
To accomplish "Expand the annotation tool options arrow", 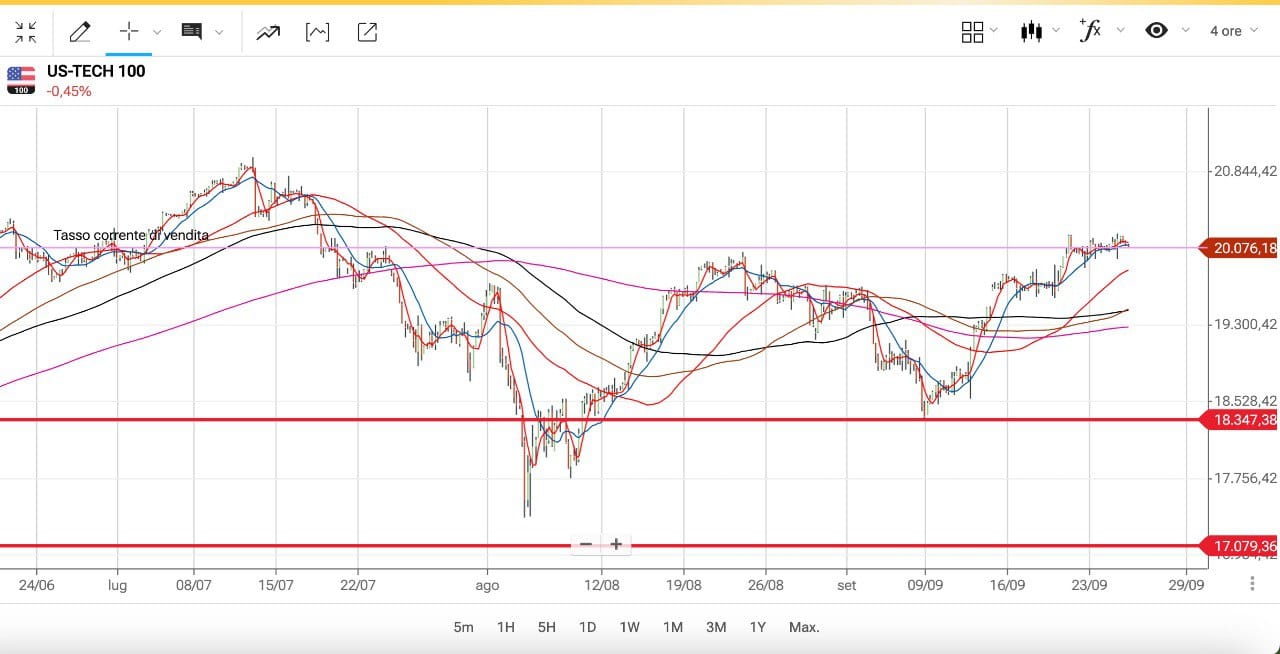I will point(219,32).
